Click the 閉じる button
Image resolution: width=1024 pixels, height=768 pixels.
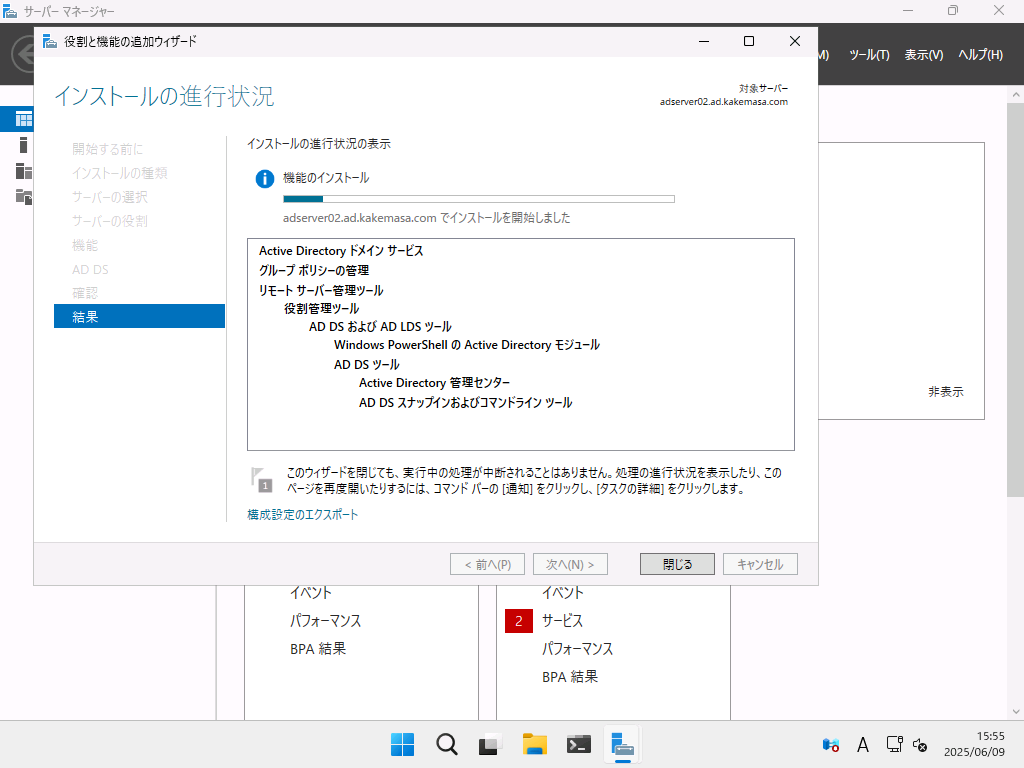pyautogui.click(x=677, y=564)
